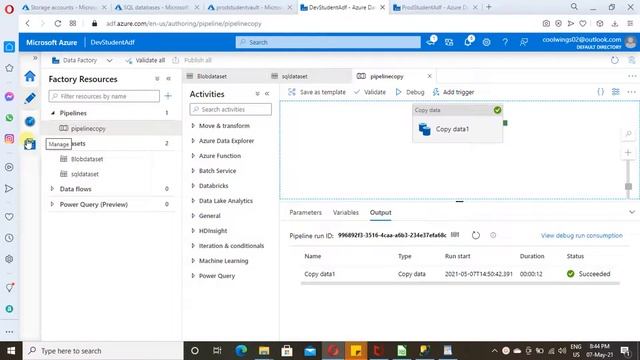
Task: Open the Monitor gauge icon
Action: click(x=30, y=121)
